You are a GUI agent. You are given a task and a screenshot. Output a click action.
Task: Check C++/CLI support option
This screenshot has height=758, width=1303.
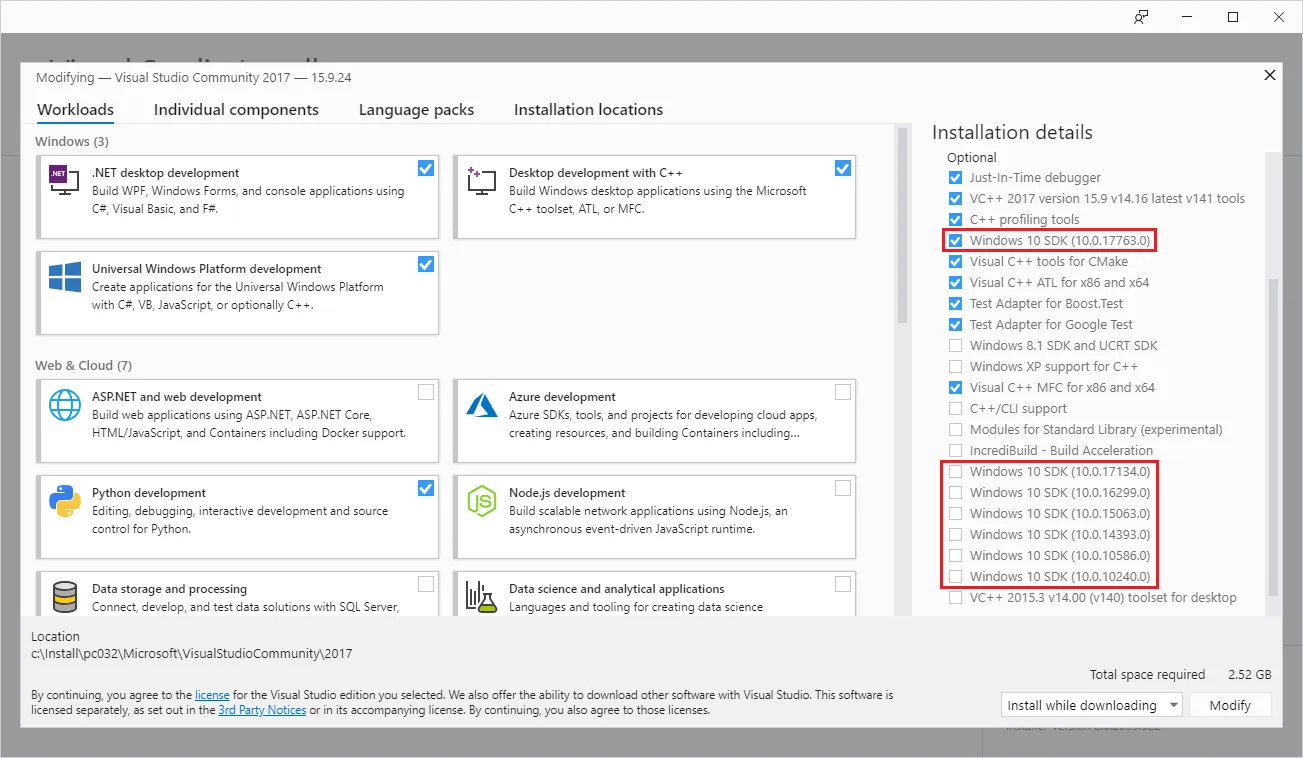[955, 409]
